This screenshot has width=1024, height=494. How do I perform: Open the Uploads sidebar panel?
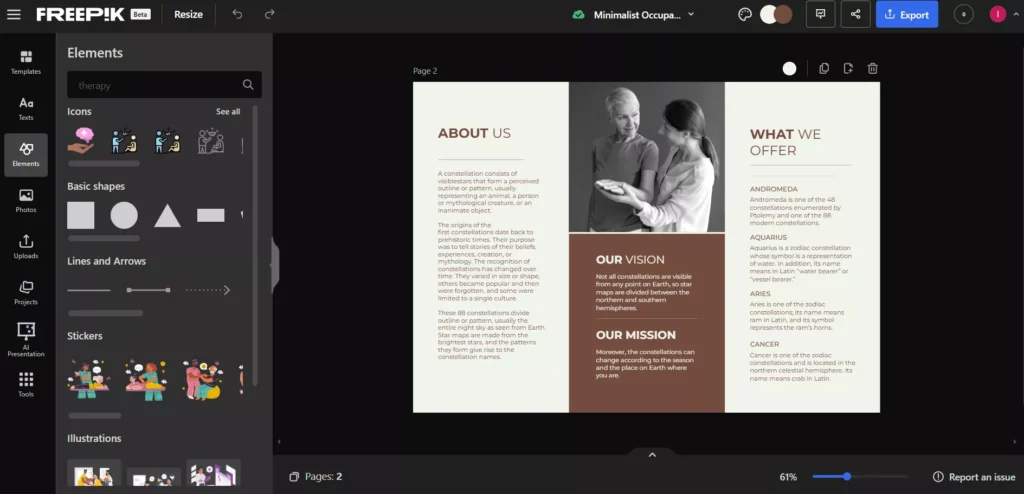coord(26,247)
